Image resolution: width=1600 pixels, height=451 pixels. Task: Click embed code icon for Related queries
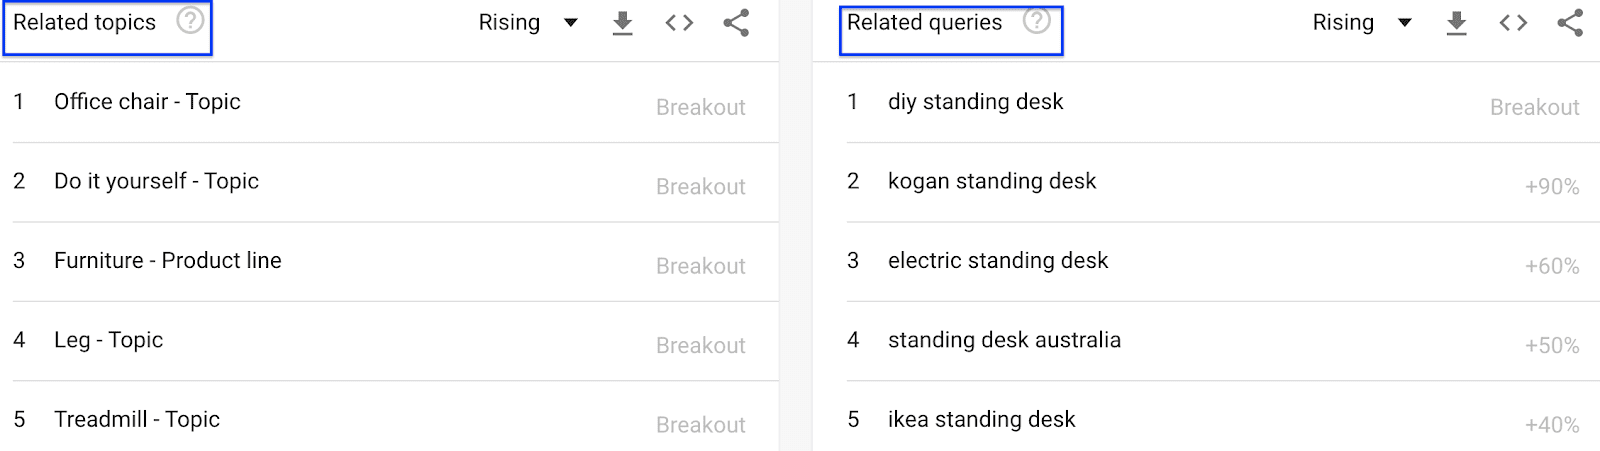click(1513, 23)
